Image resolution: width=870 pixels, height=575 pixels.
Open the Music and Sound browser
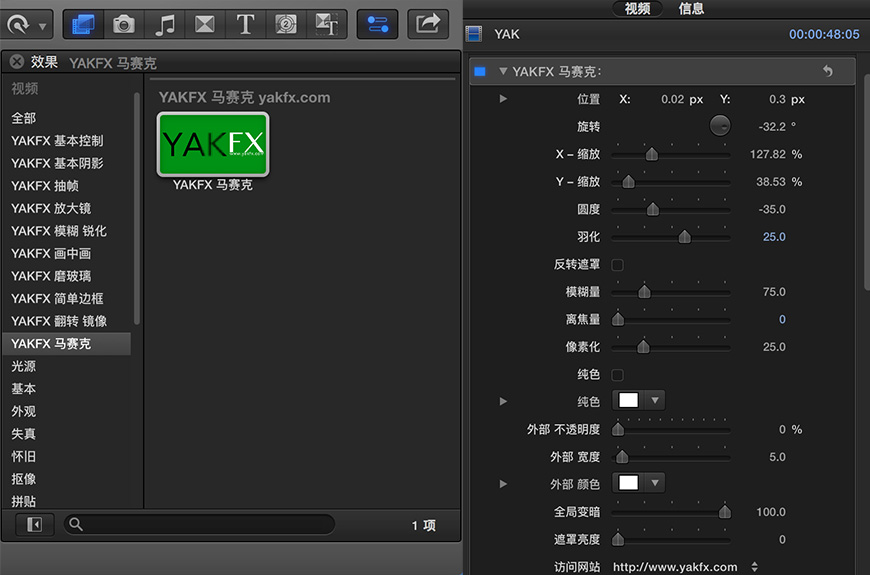[x=165, y=24]
